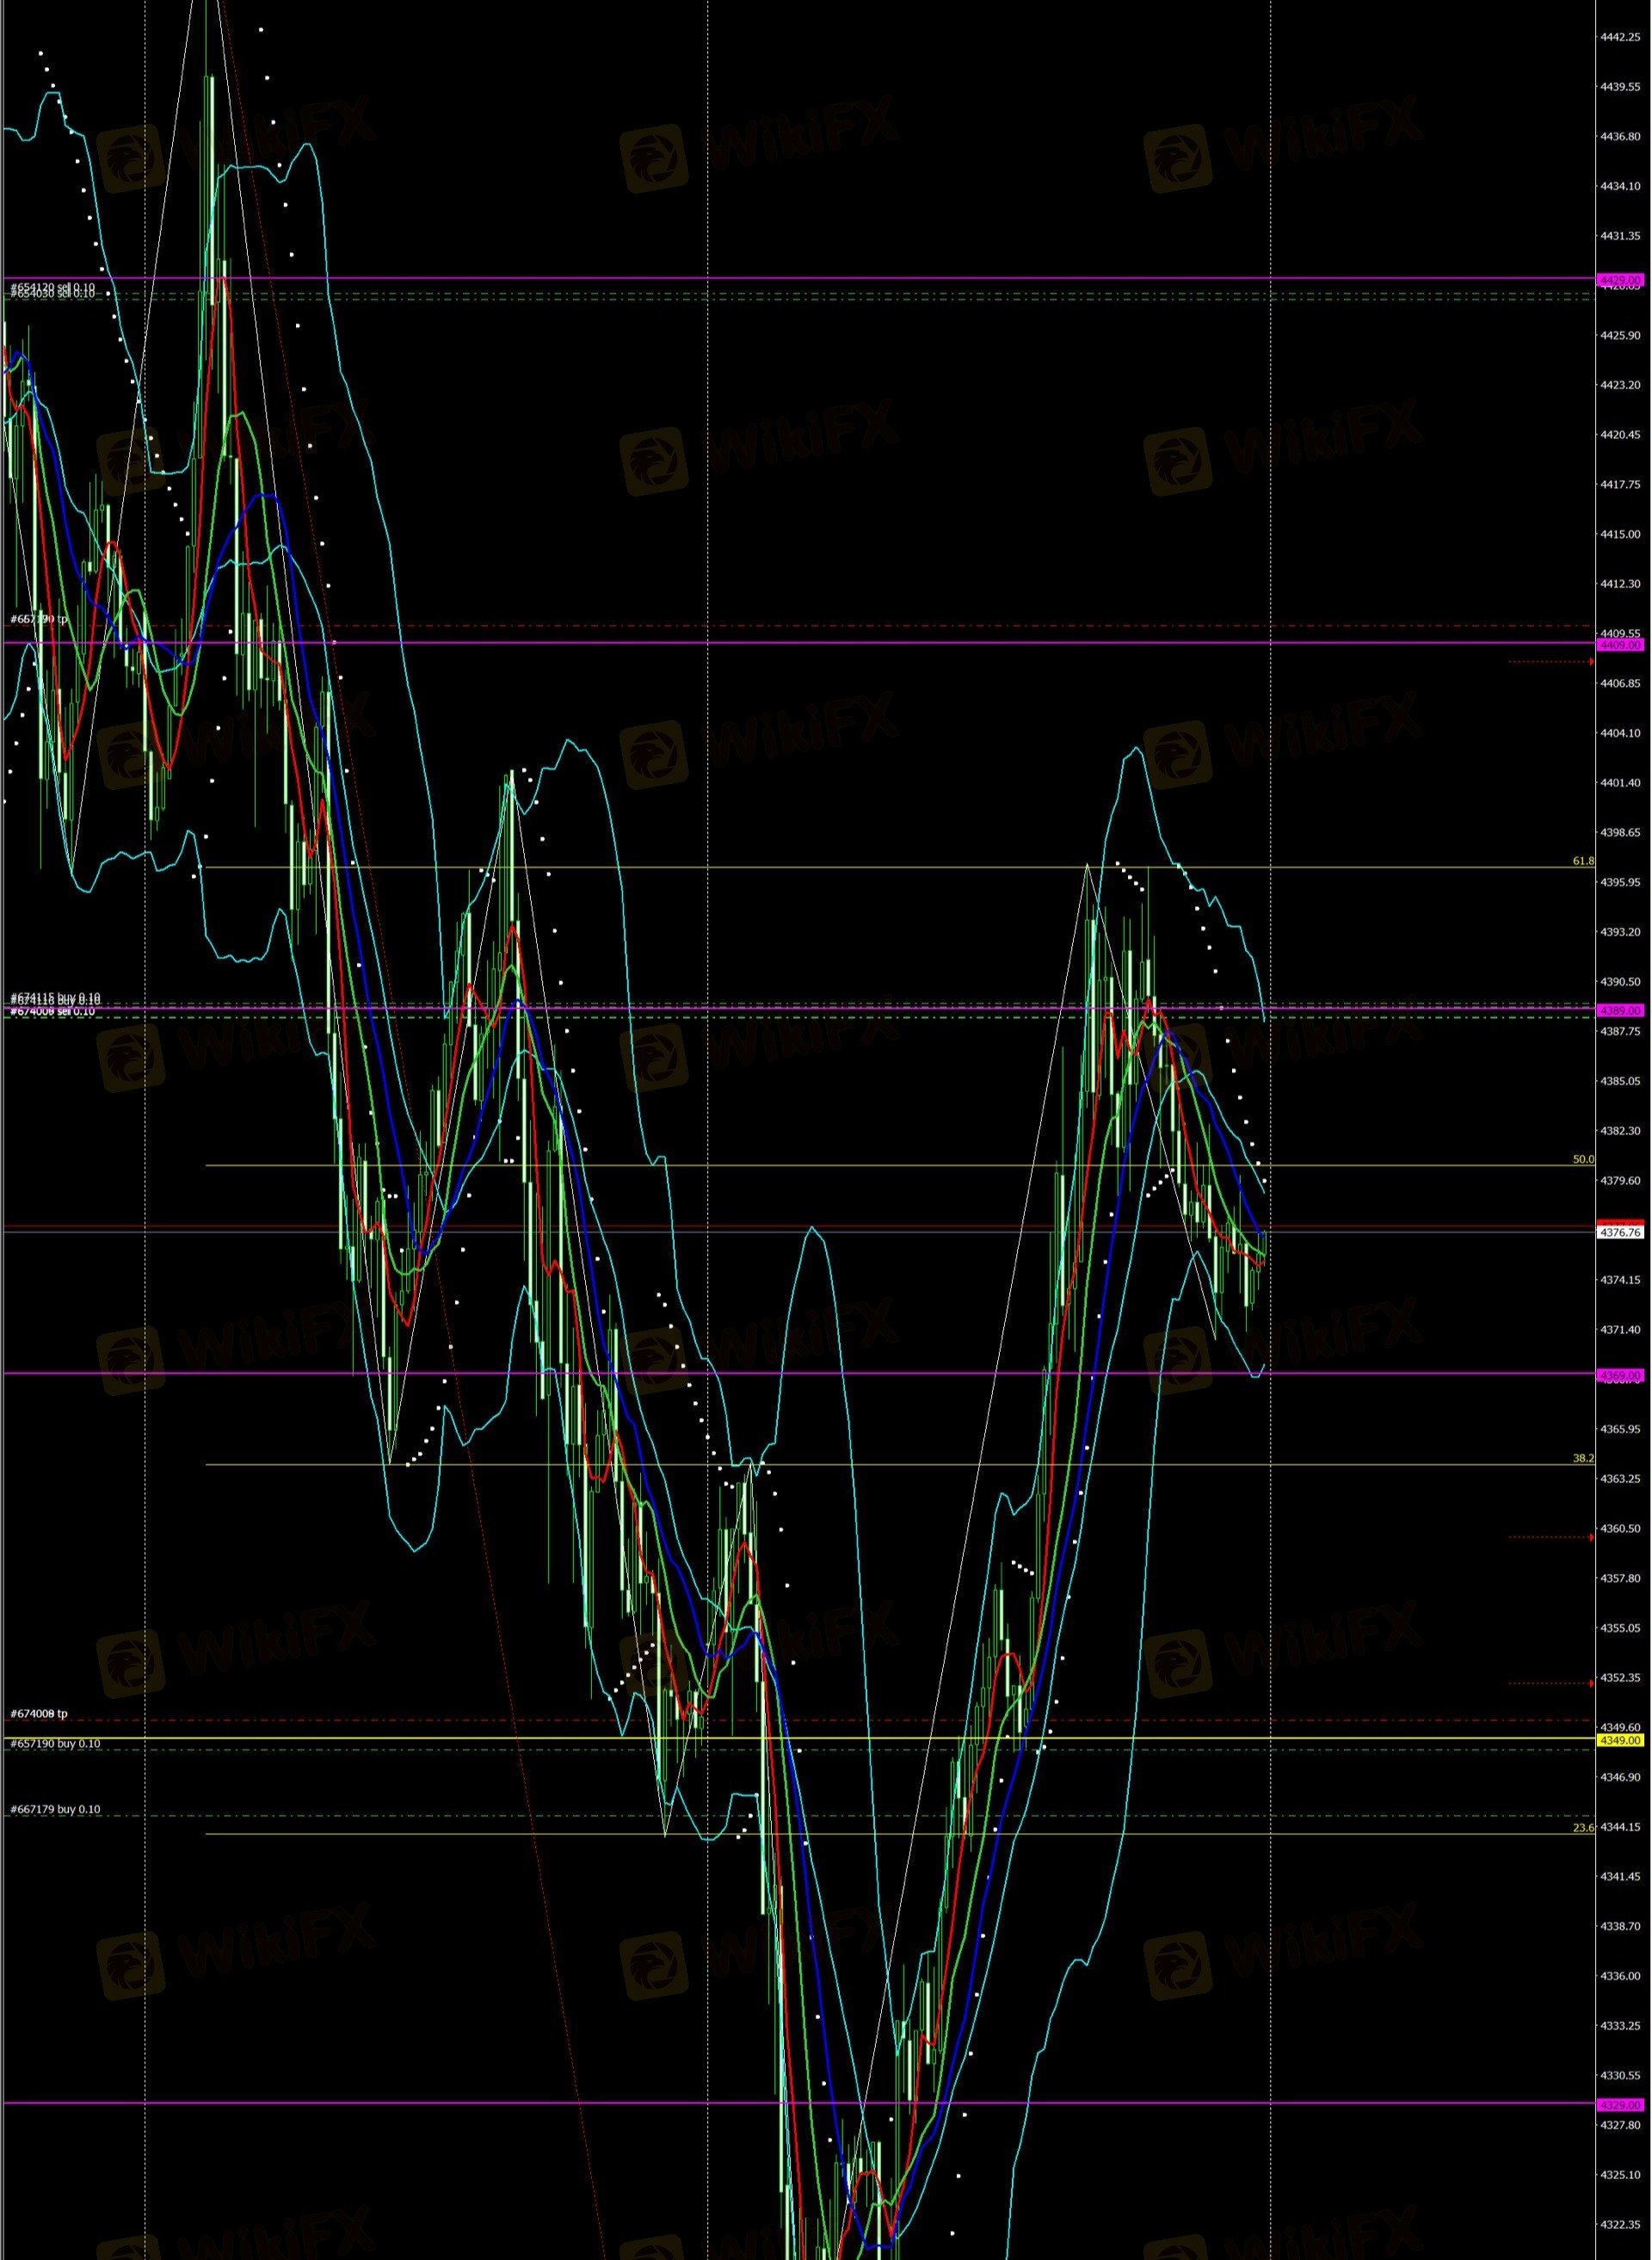Click 4412.30 on the price scale
Image resolution: width=1652 pixels, height=2260 pixels.
pos(1620,584)
